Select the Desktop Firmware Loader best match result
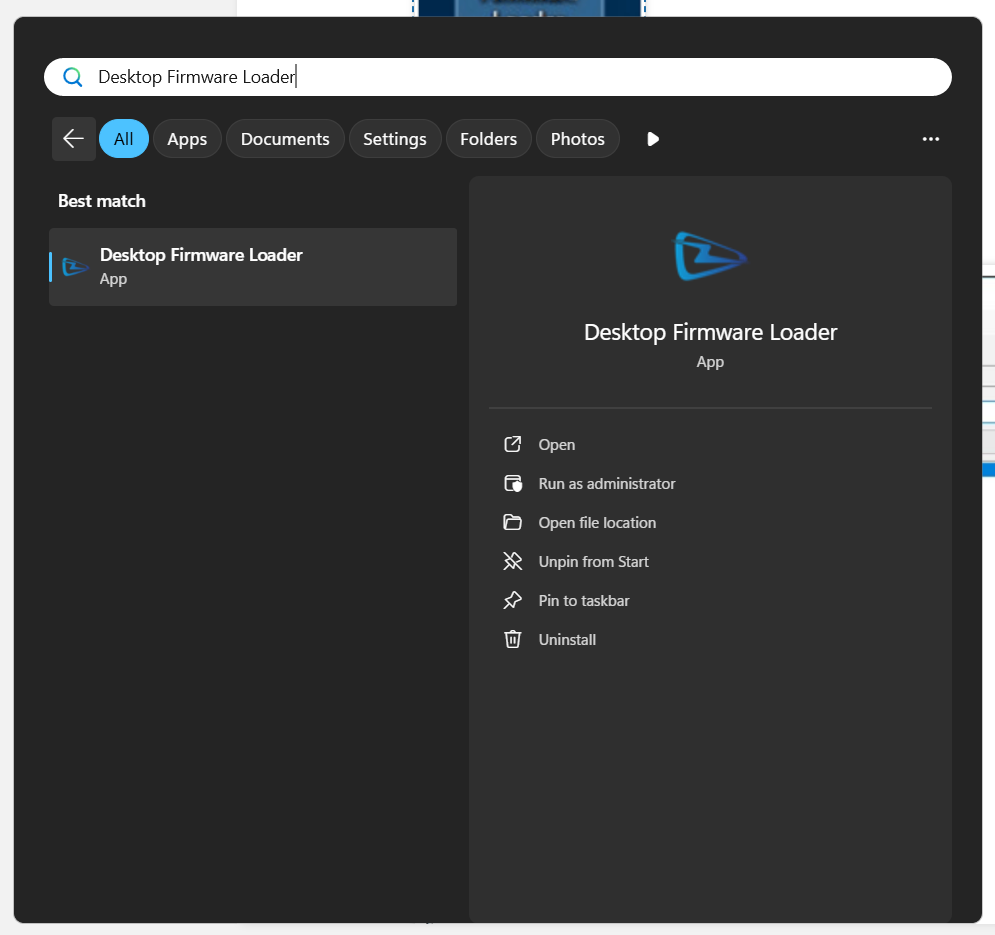This screenshot has height=935, width=995. point(253,267)
